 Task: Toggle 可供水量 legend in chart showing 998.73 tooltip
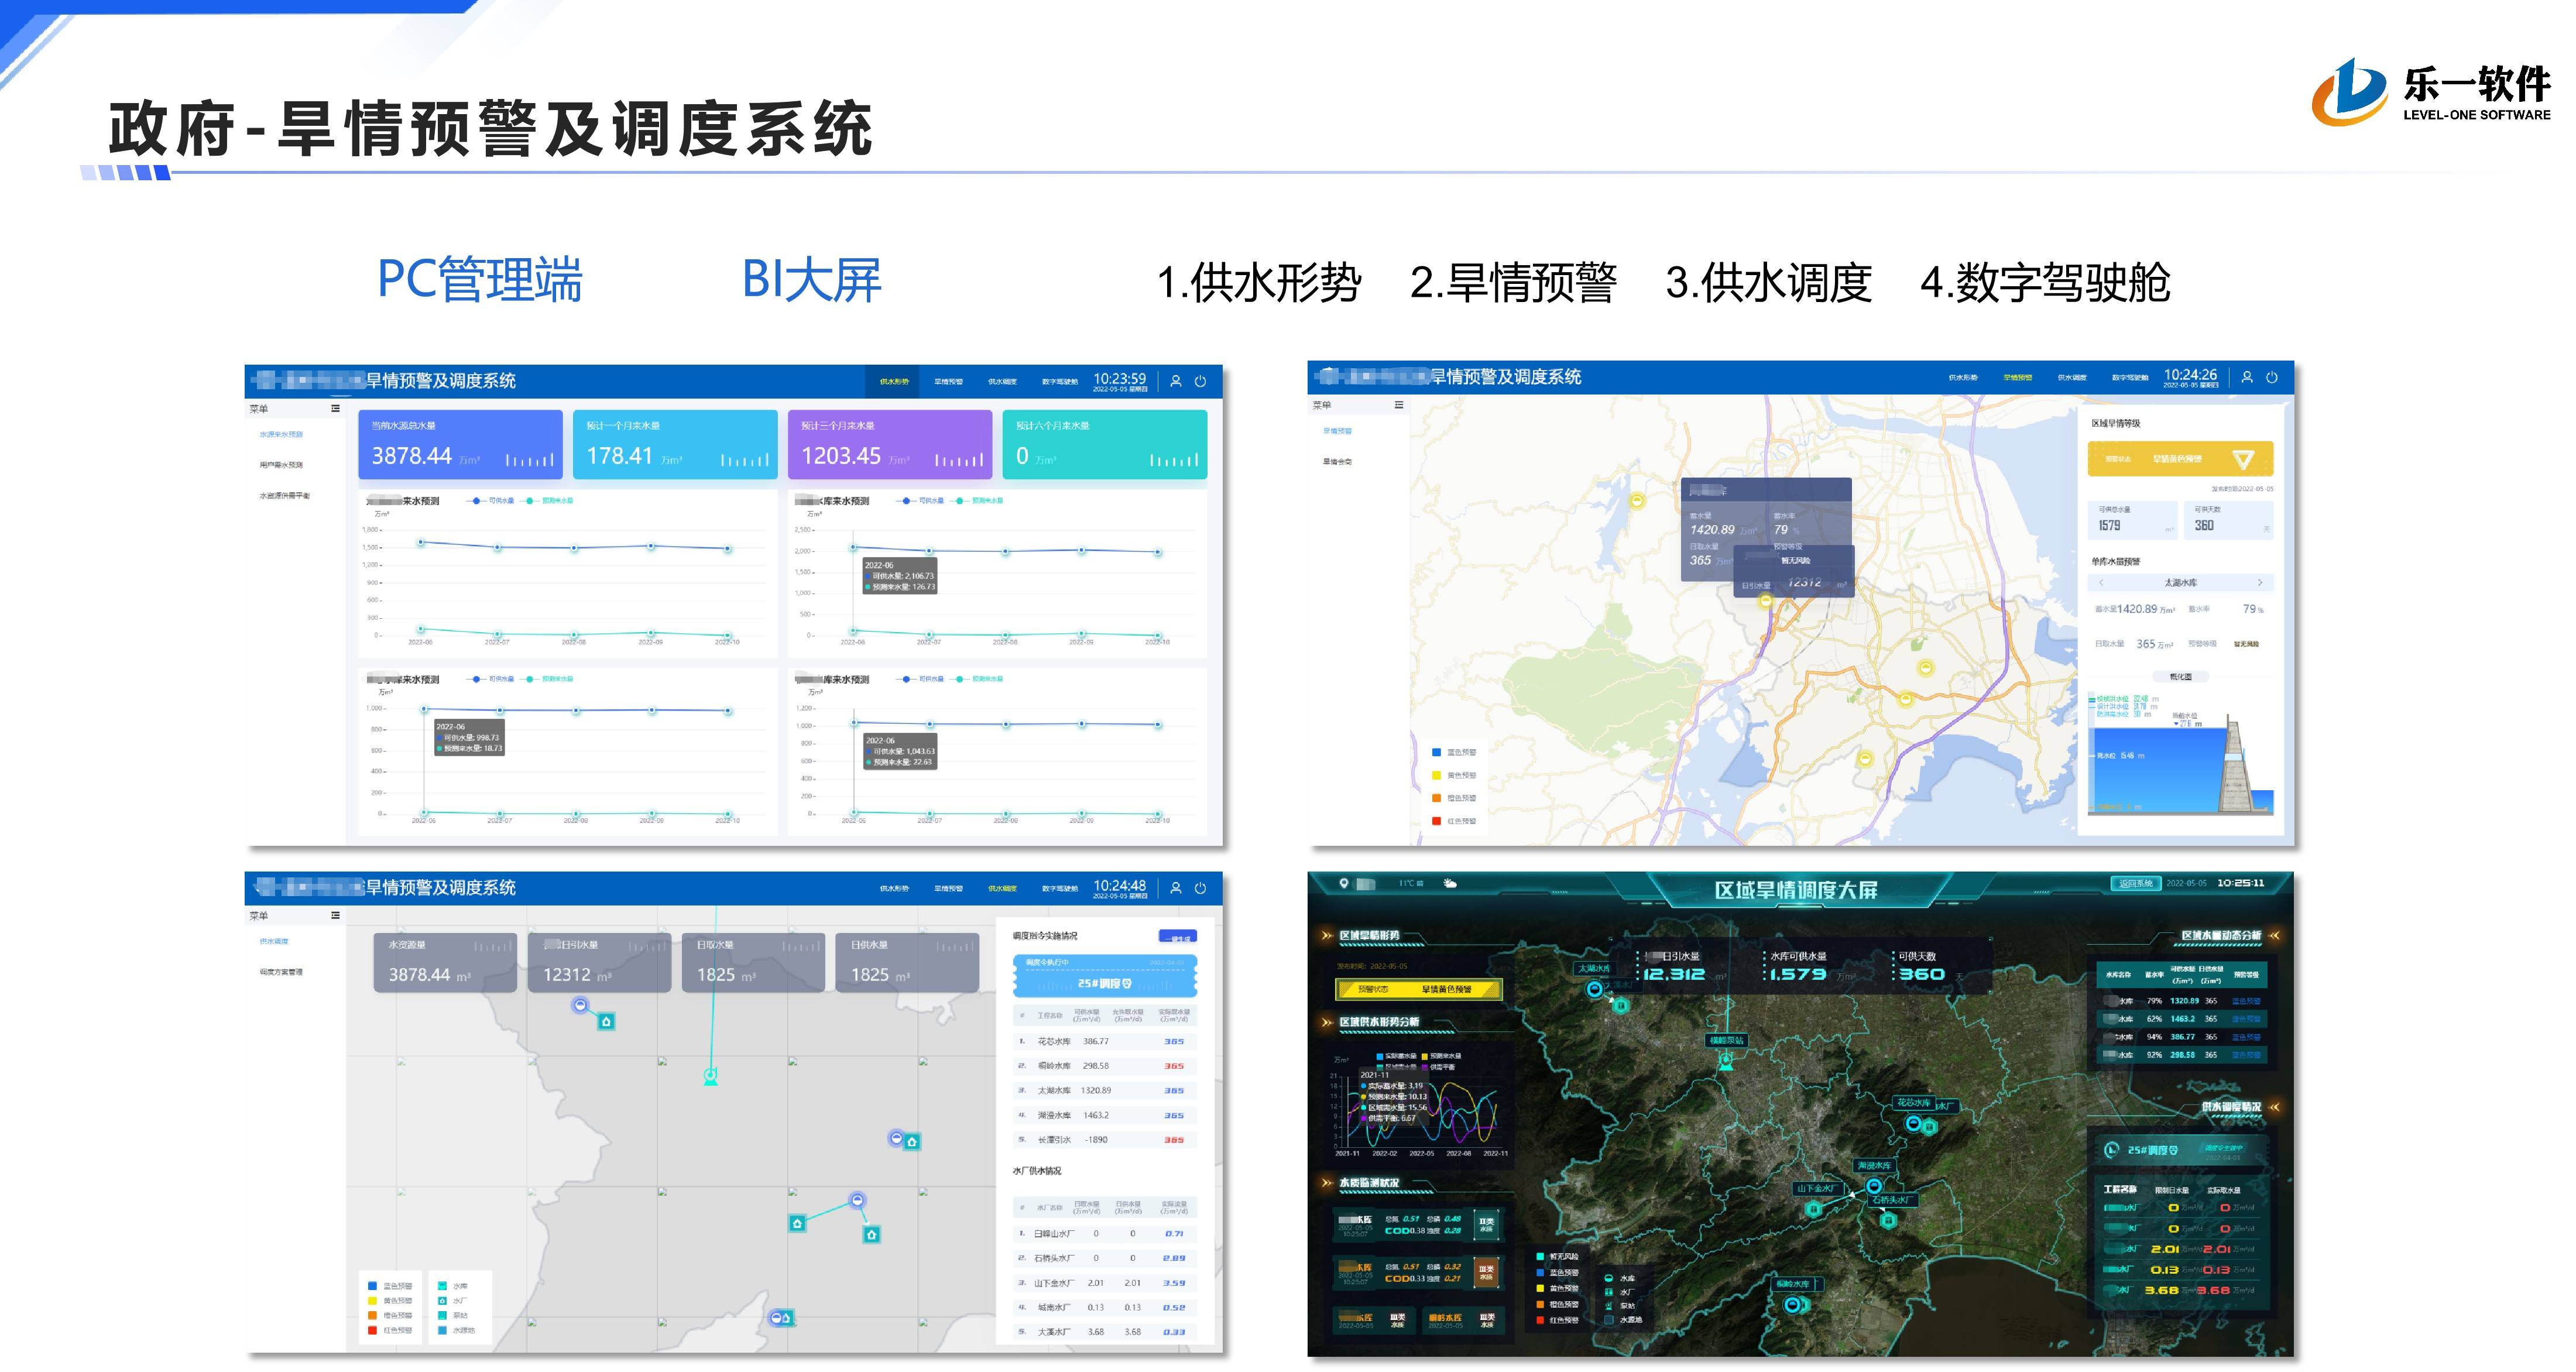tap(491, 679)
